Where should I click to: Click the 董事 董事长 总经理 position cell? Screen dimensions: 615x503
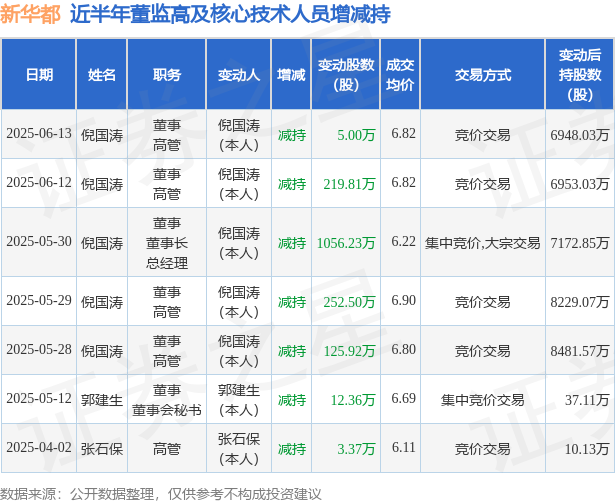click(x=167, y=243)
